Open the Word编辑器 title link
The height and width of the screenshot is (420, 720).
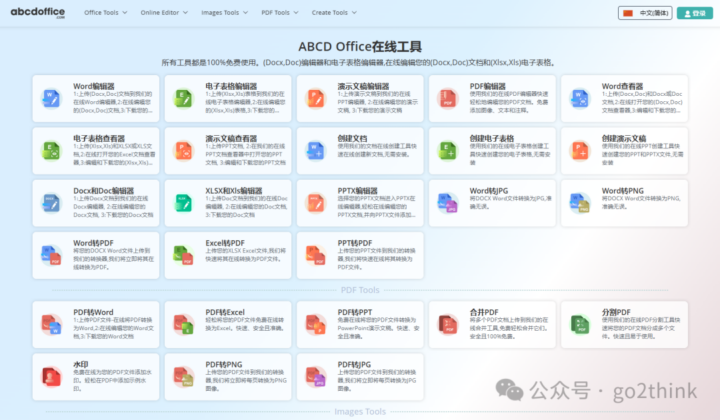[94, 86]
